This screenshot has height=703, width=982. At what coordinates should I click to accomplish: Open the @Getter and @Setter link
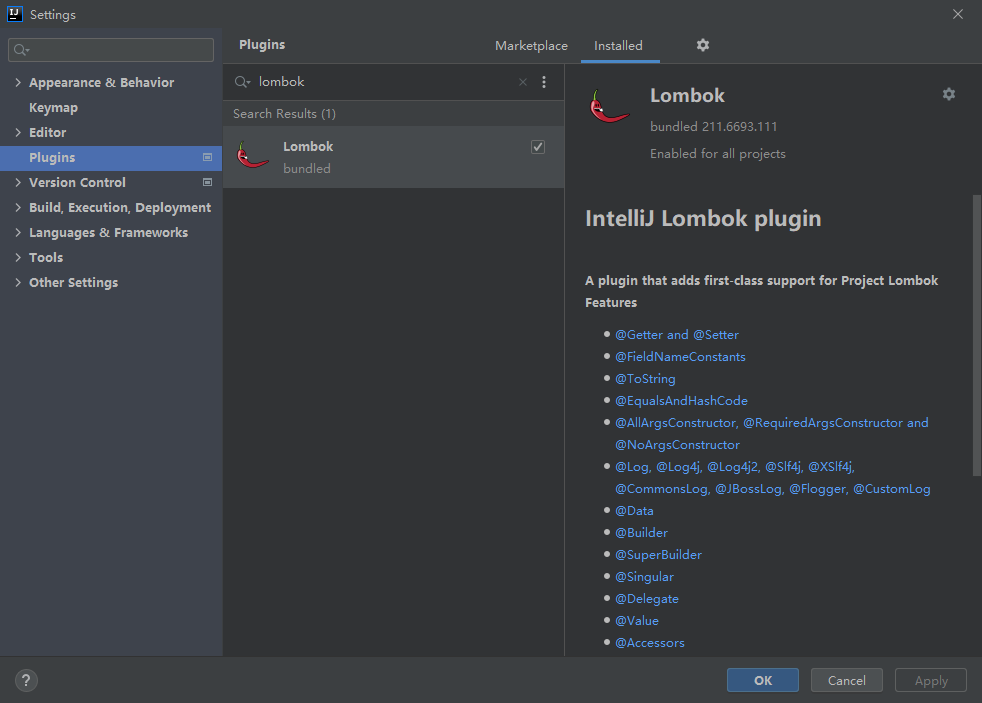(x=676, y=335)
